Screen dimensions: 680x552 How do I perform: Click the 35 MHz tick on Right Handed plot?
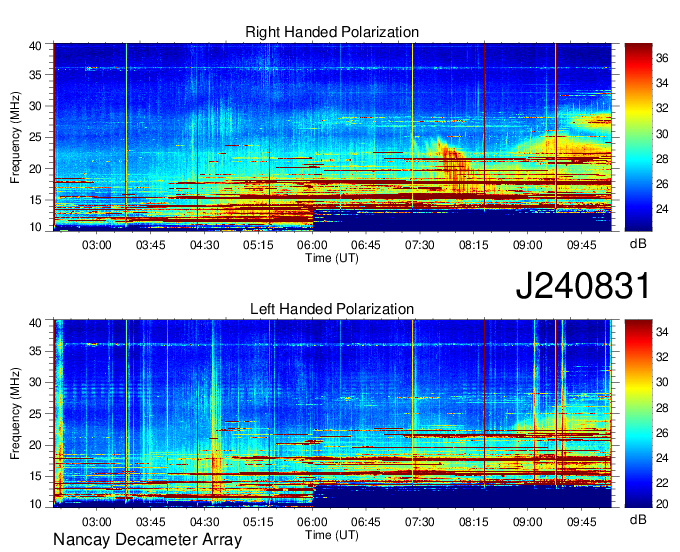(35, 75)
